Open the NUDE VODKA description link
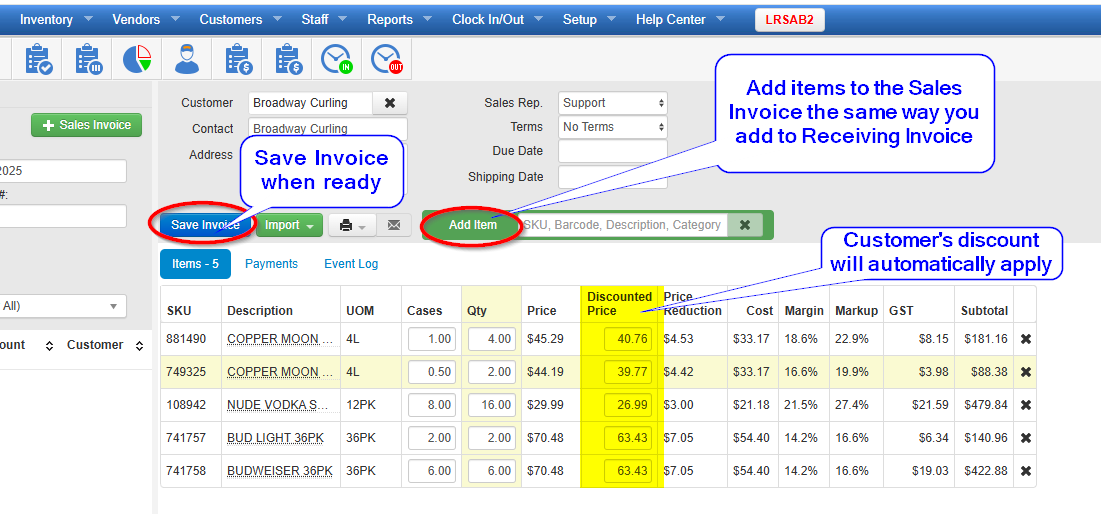Screen dimensions: 1101x514 (278, 405)
